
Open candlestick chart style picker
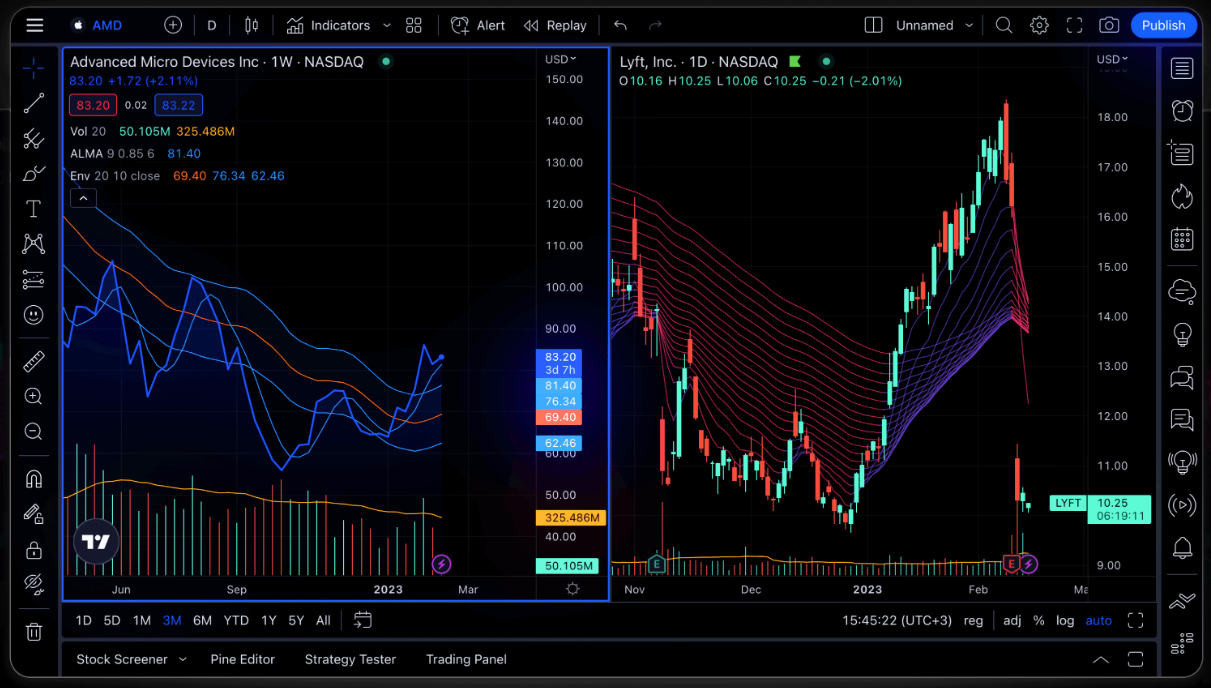(251, 25)
